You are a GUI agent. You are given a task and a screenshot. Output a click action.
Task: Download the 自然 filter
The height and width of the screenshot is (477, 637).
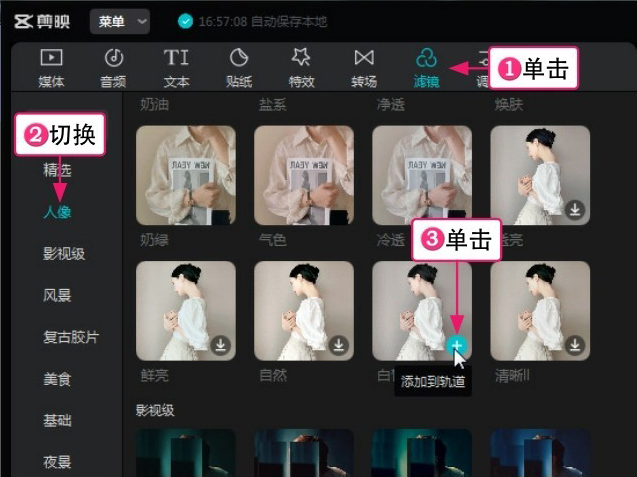(x=338, y=345)
